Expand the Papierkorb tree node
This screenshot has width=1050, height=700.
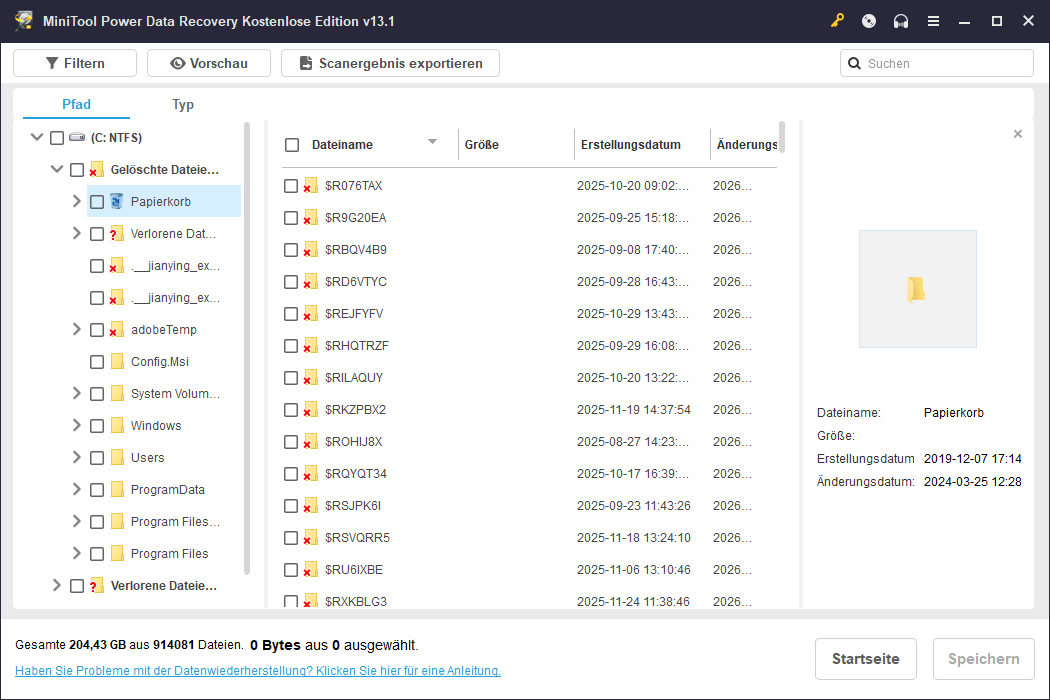pyautogui.click(x=76, y=201)
